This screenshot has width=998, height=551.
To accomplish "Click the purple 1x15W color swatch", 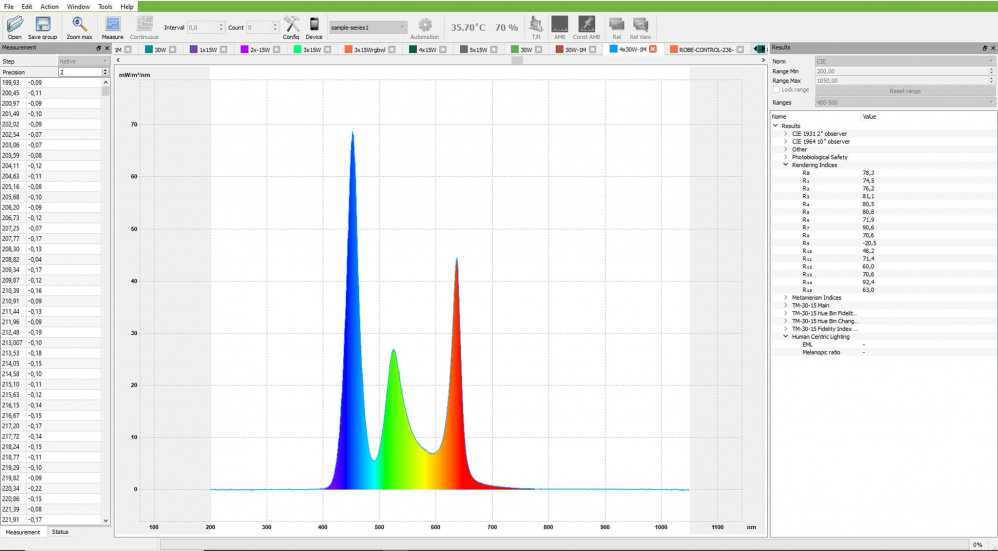I will click(193, 49).
